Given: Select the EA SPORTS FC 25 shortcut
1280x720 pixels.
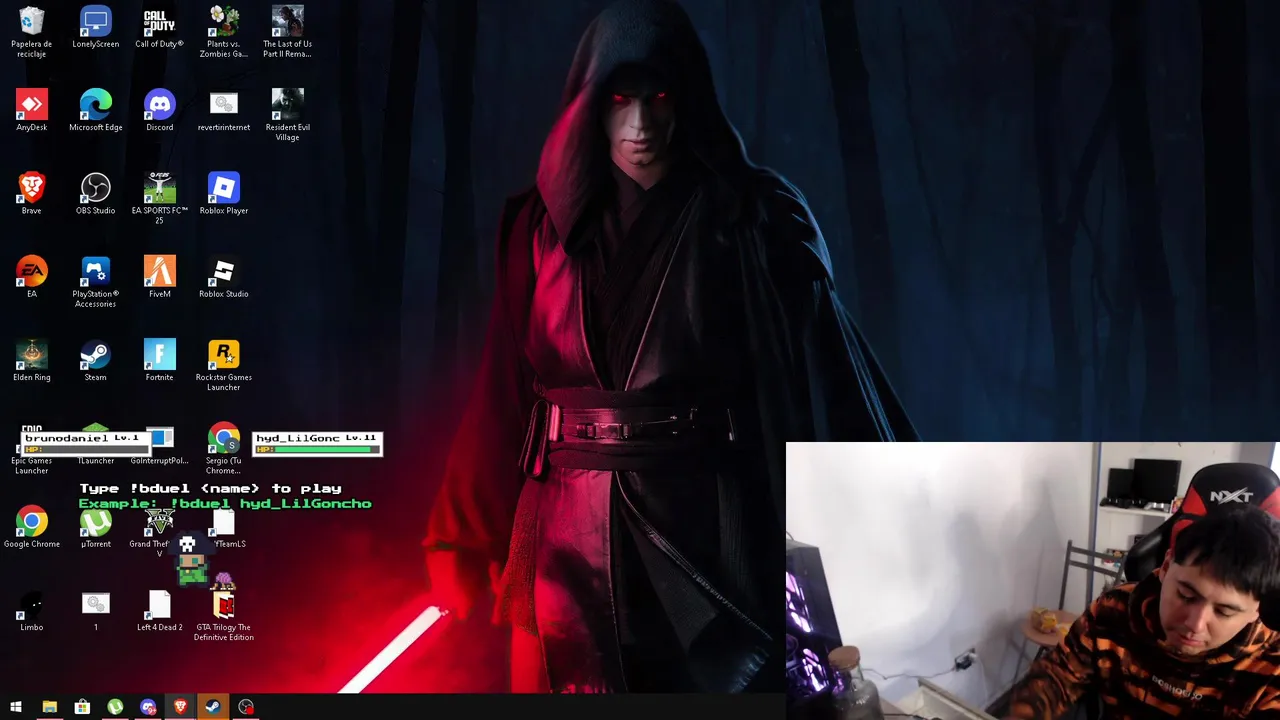Looking at the screenshot, I should 159,198.
